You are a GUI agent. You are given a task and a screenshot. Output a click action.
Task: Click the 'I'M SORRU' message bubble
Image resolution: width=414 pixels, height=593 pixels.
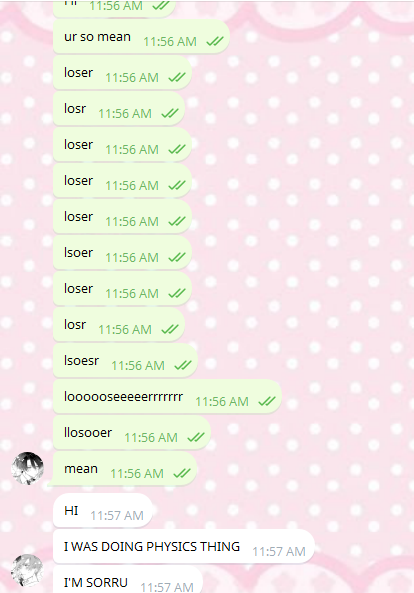[x=128, y=579]
